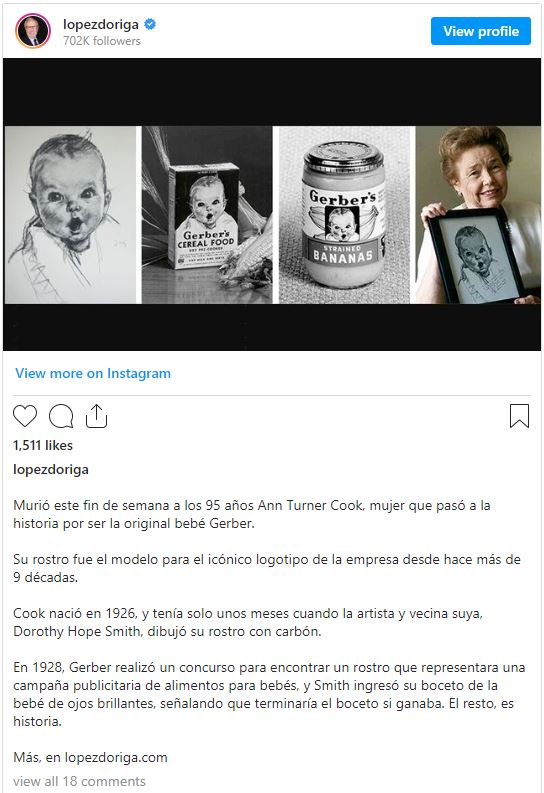Click the blue verified badge
The image size is (544, 793).
pyautogui.click(x=150, y=24)
